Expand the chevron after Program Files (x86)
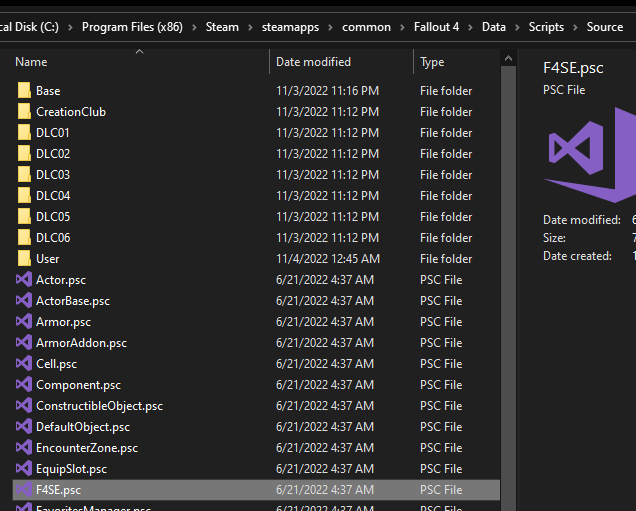The width and height of the screenshot is (636, 511). point(194,27)
